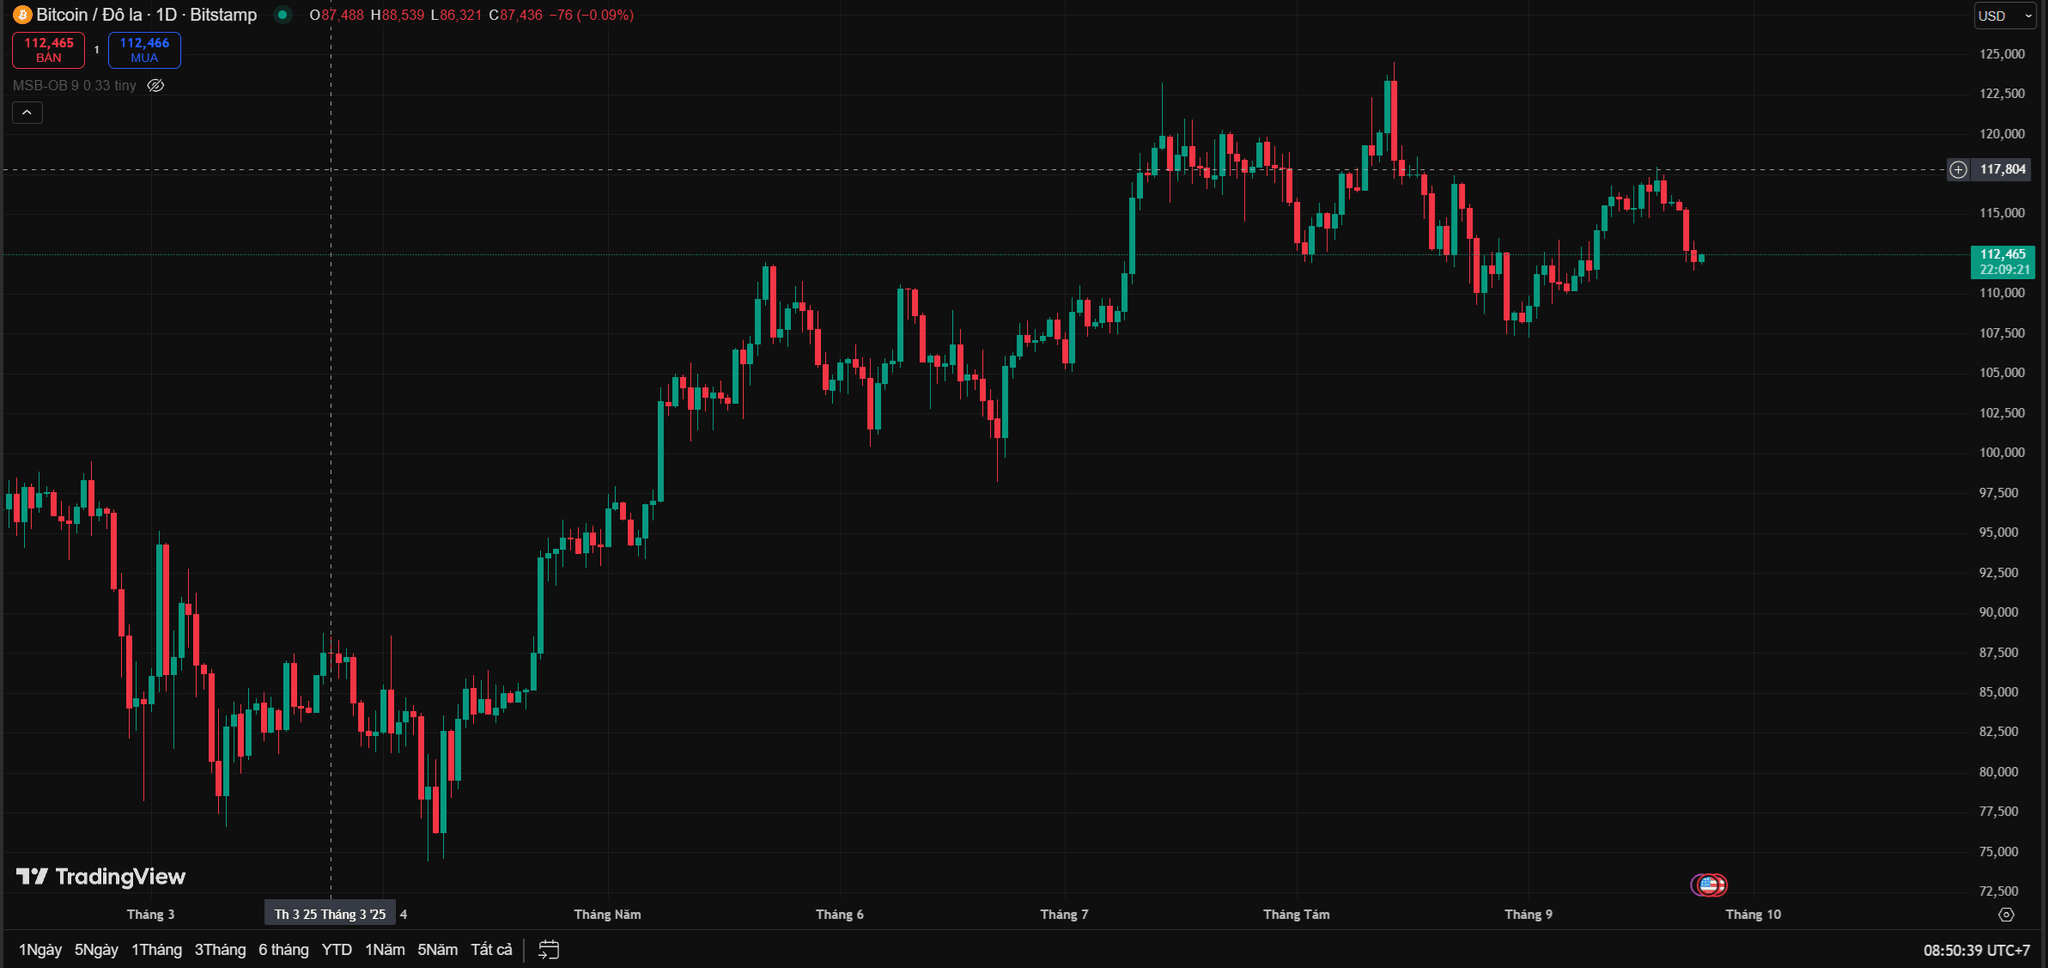The height and width of the screenshot is (968, 2048).
Task: Open timezone menu at 08:50:39 UTC+7
Action: [x=1977, y=951]
